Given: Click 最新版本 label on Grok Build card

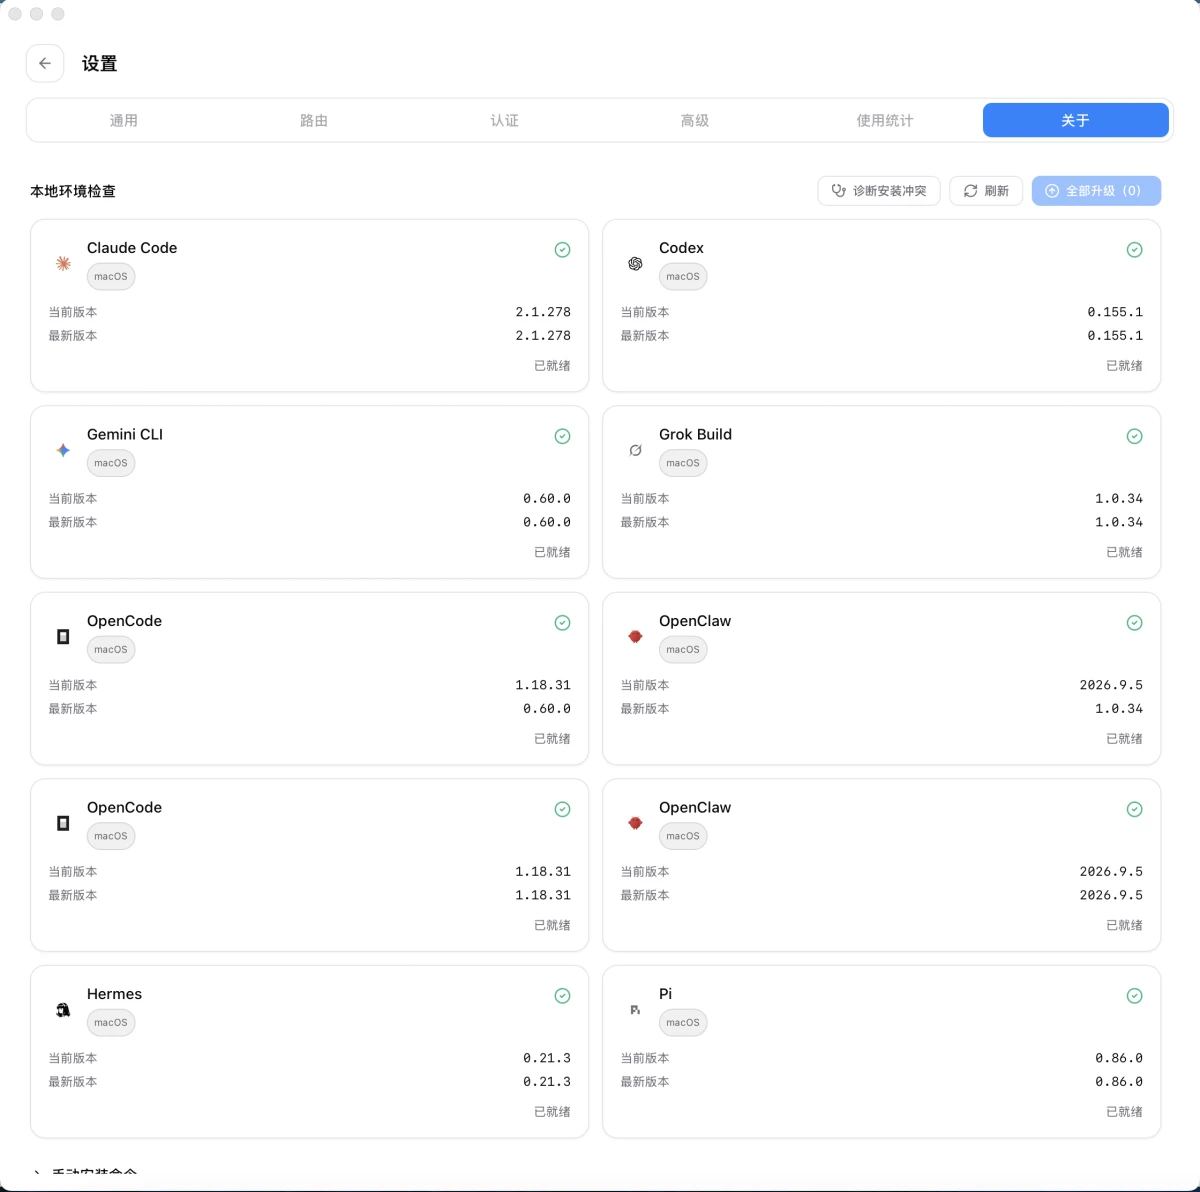Looking at the screenshot, I should click(645, 522).
